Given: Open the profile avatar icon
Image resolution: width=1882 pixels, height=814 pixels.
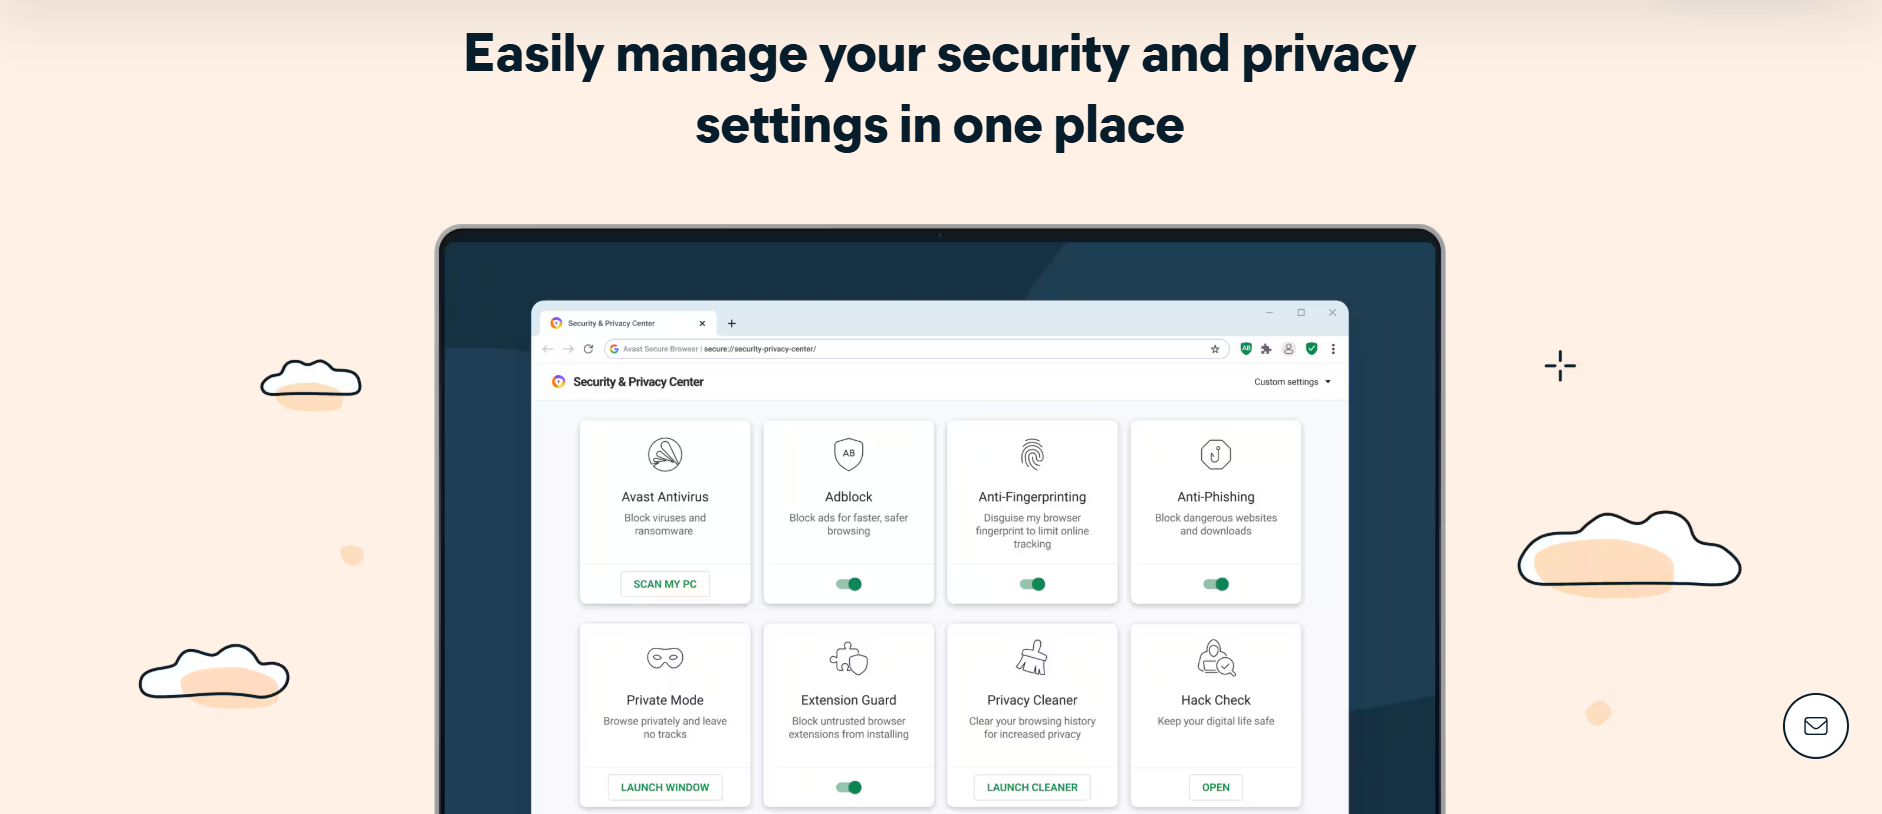Looking at the screenshot, I should [1289, 349].
